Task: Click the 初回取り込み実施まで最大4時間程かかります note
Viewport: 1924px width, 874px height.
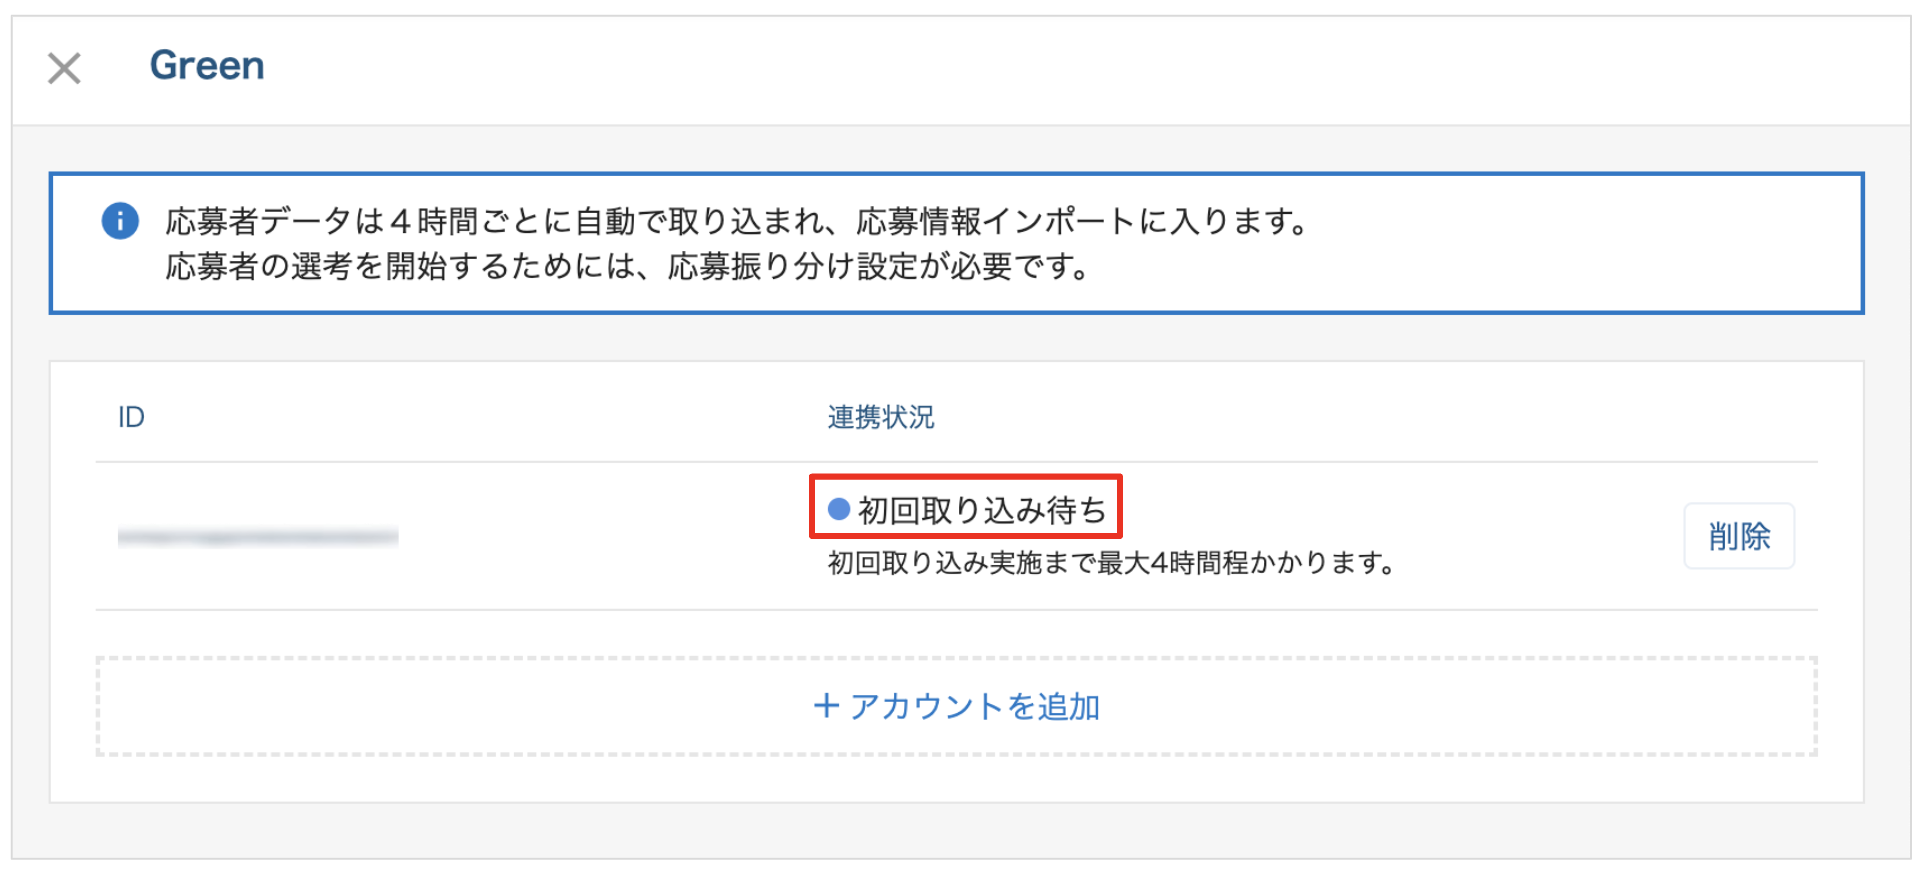Action: 1111,563
